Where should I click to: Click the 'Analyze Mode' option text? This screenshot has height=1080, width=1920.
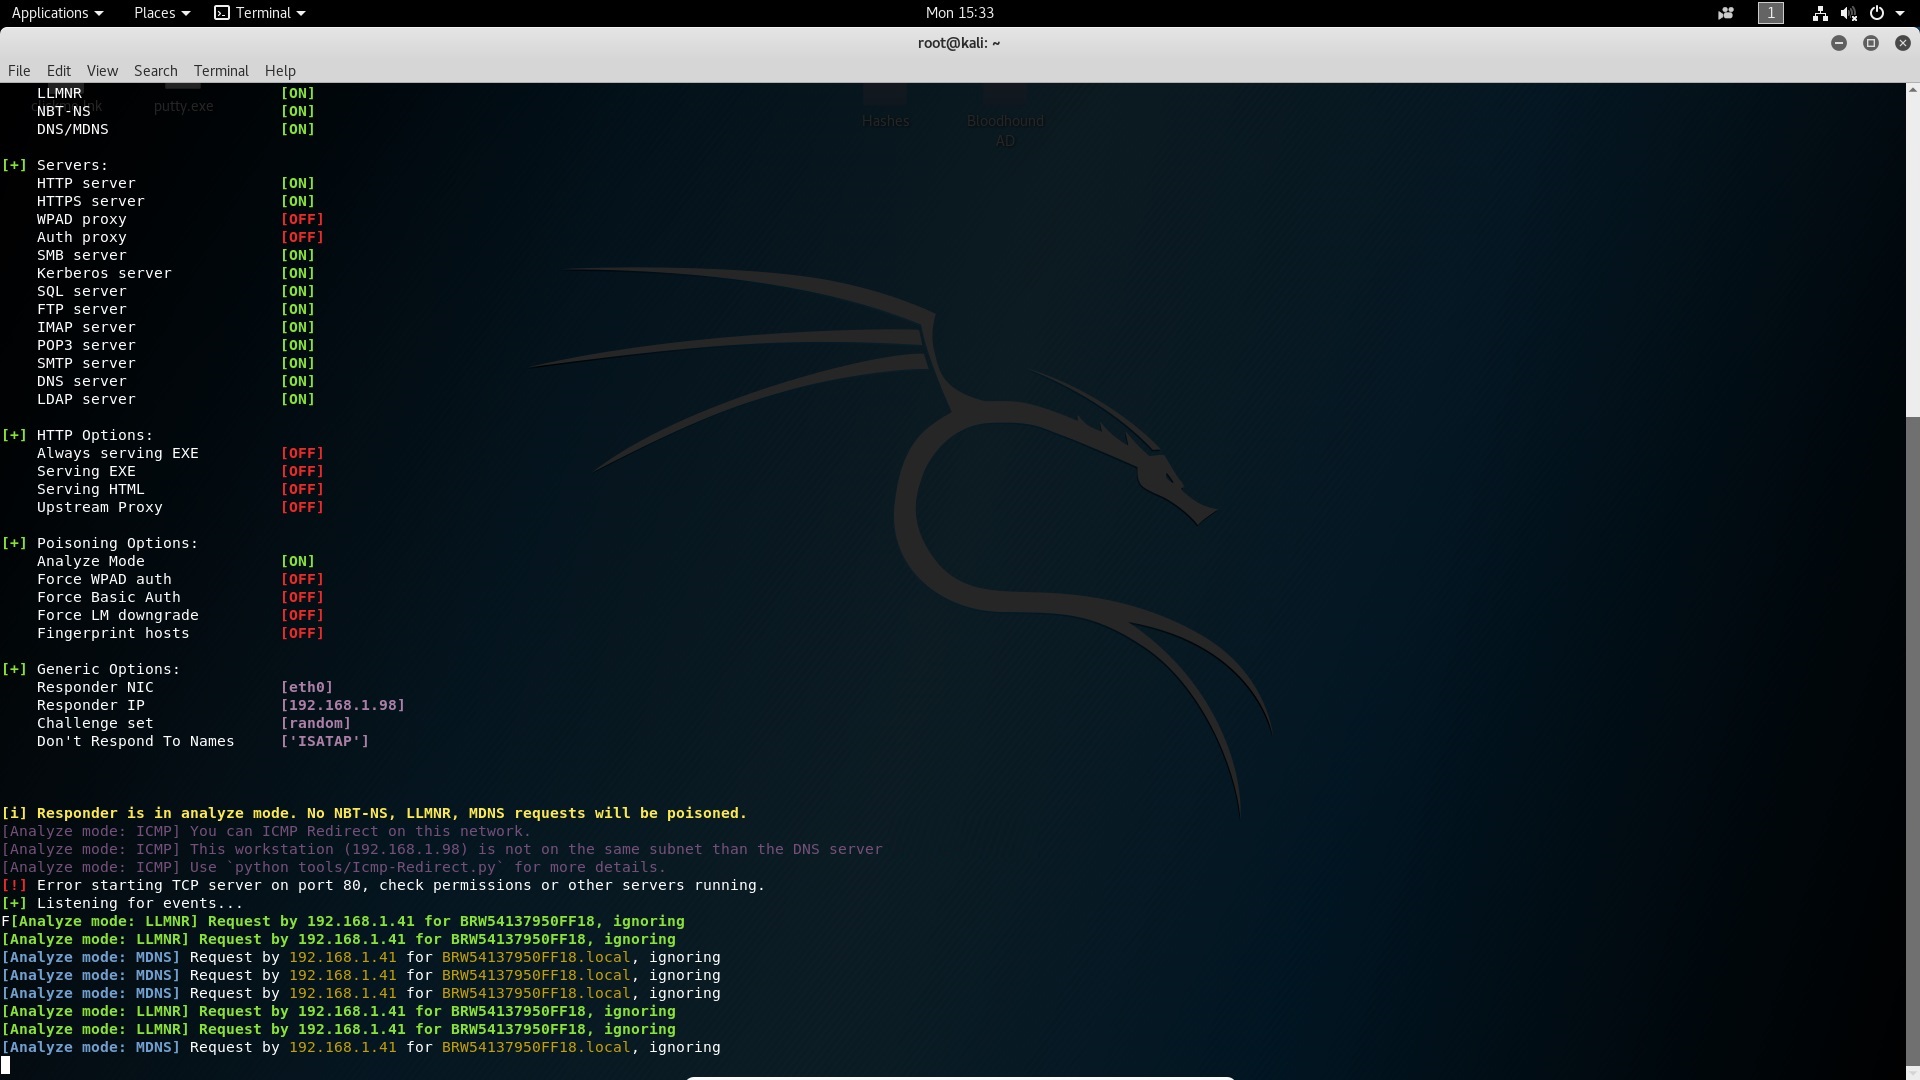point(91,561)
